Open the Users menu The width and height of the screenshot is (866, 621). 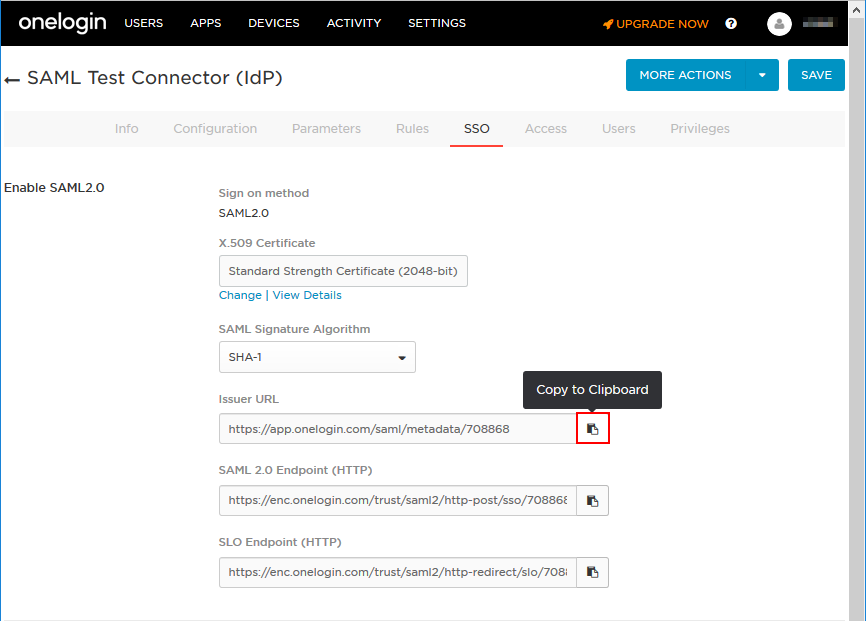[143, 23]
